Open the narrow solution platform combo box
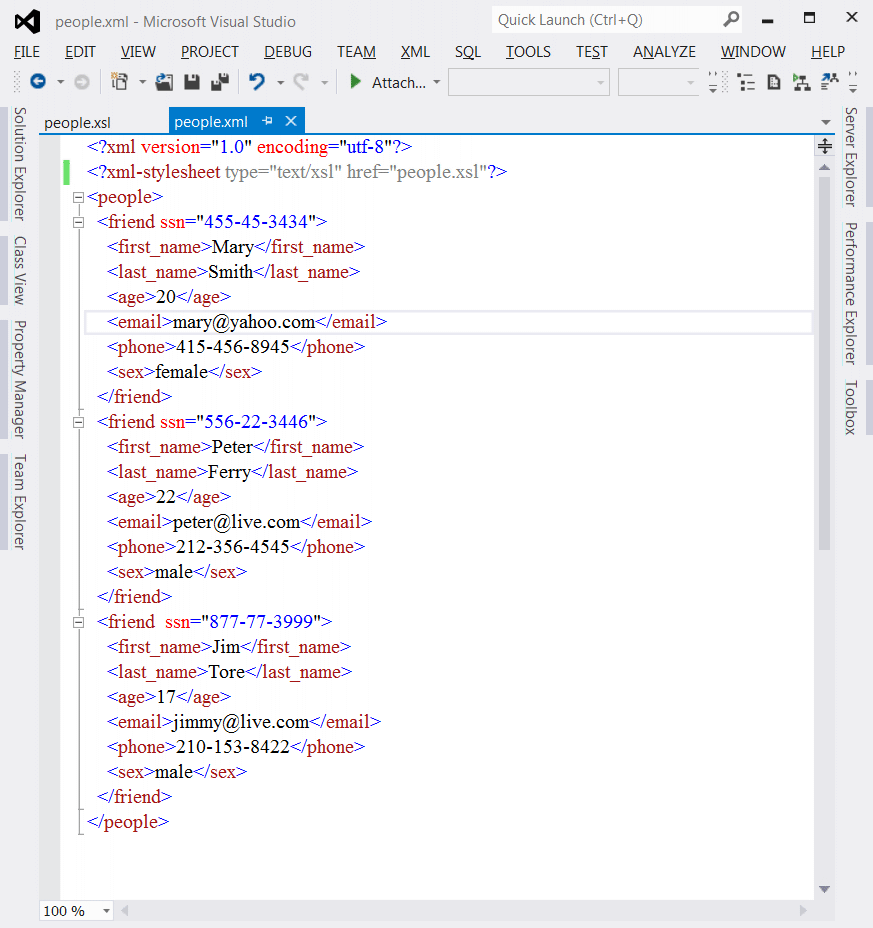The width and height of the screenshot is (873, 928). click(658, 82)
